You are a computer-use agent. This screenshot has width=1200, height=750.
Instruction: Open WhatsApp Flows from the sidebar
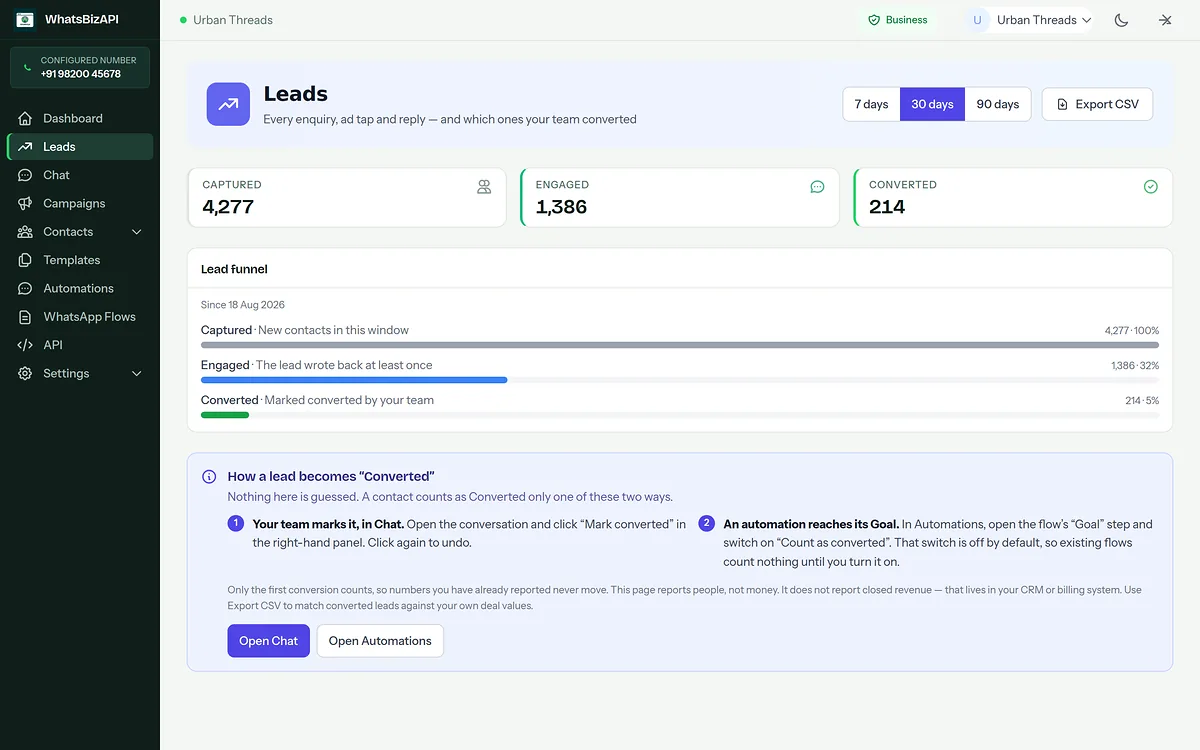(x=80, y=317)
